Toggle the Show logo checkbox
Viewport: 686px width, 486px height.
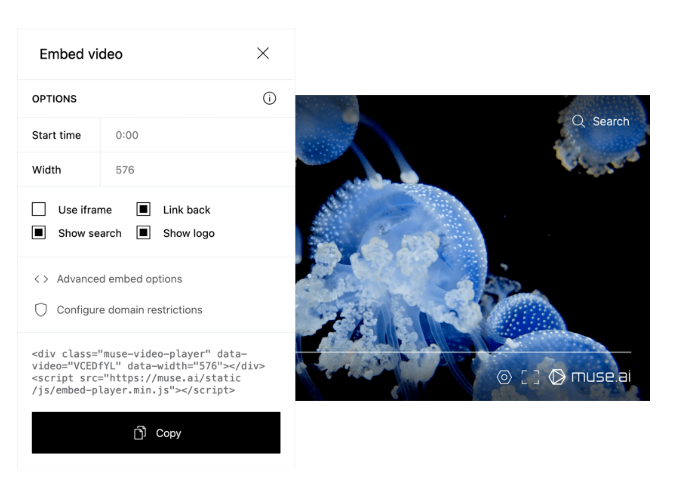click(x=144, y=233)
